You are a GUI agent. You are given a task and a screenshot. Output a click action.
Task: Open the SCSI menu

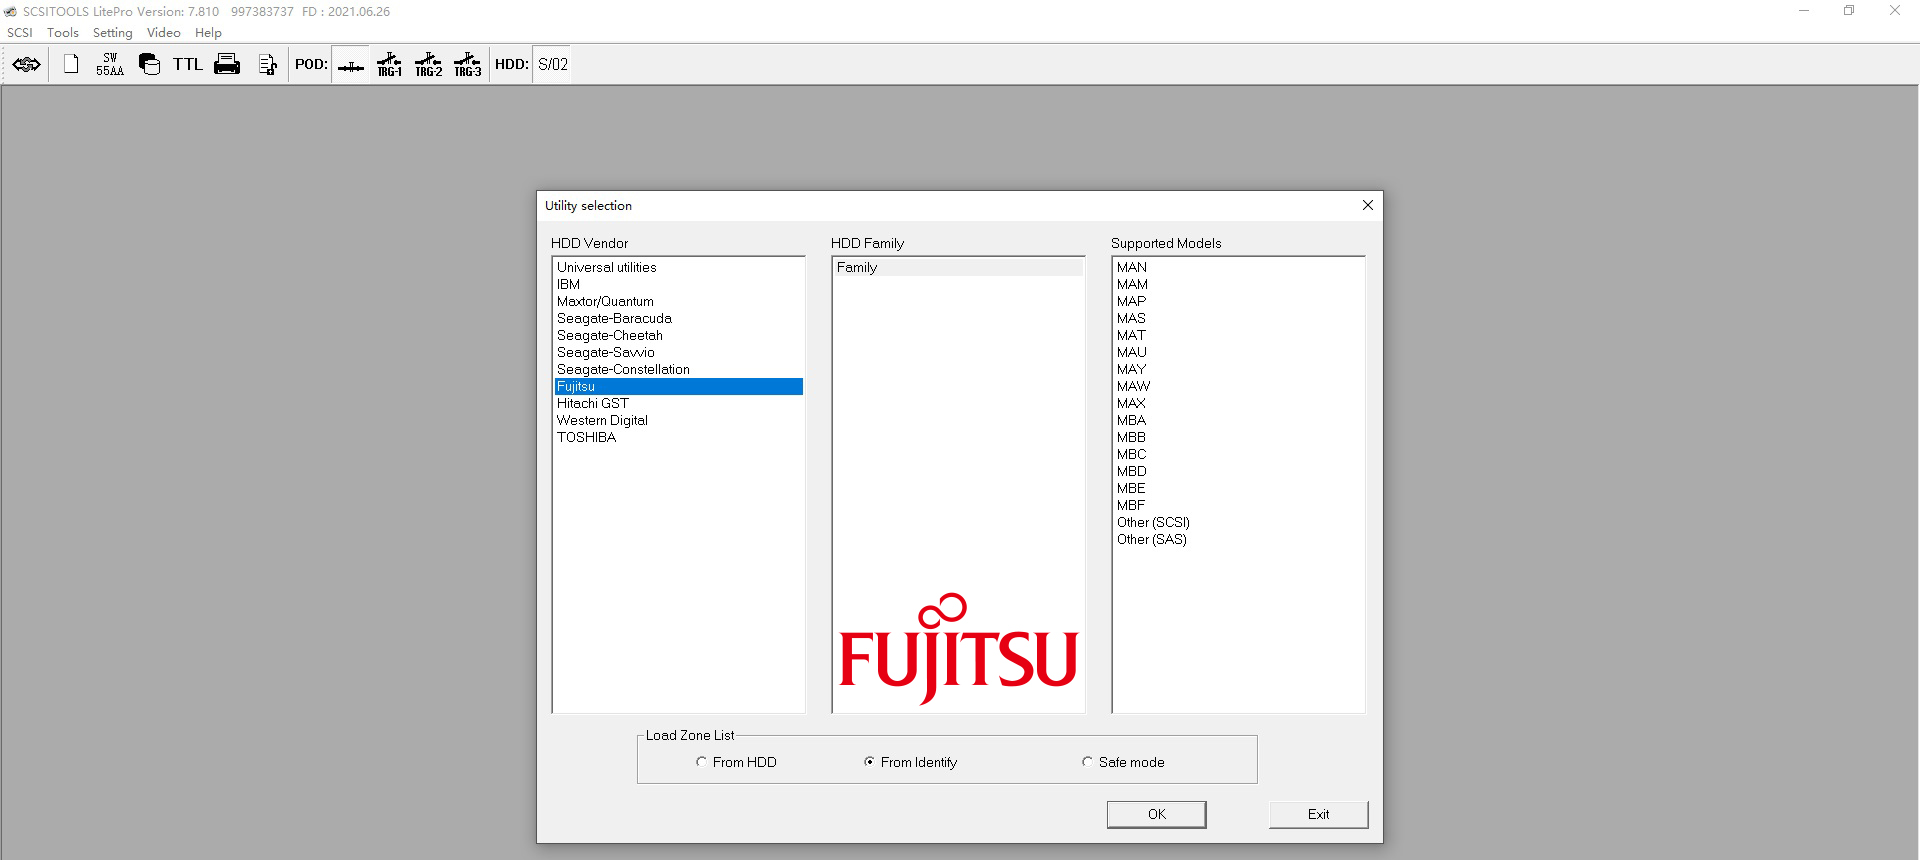point(20,33)
